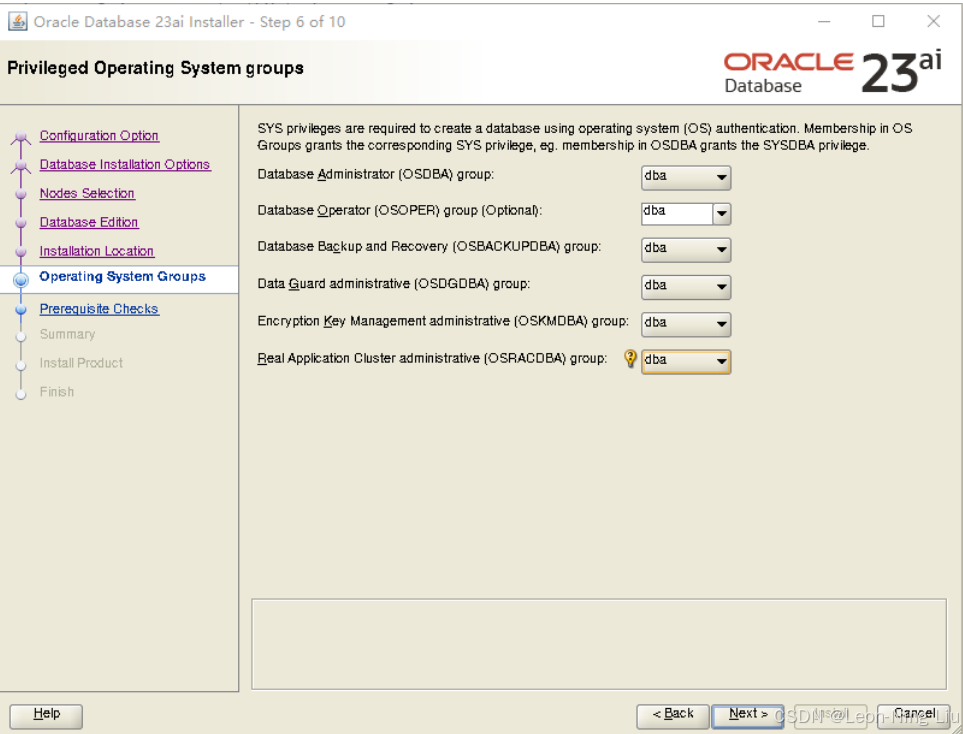Click the Cancel button
Screen dimensions: 963x734
click(x=914, y=716)
